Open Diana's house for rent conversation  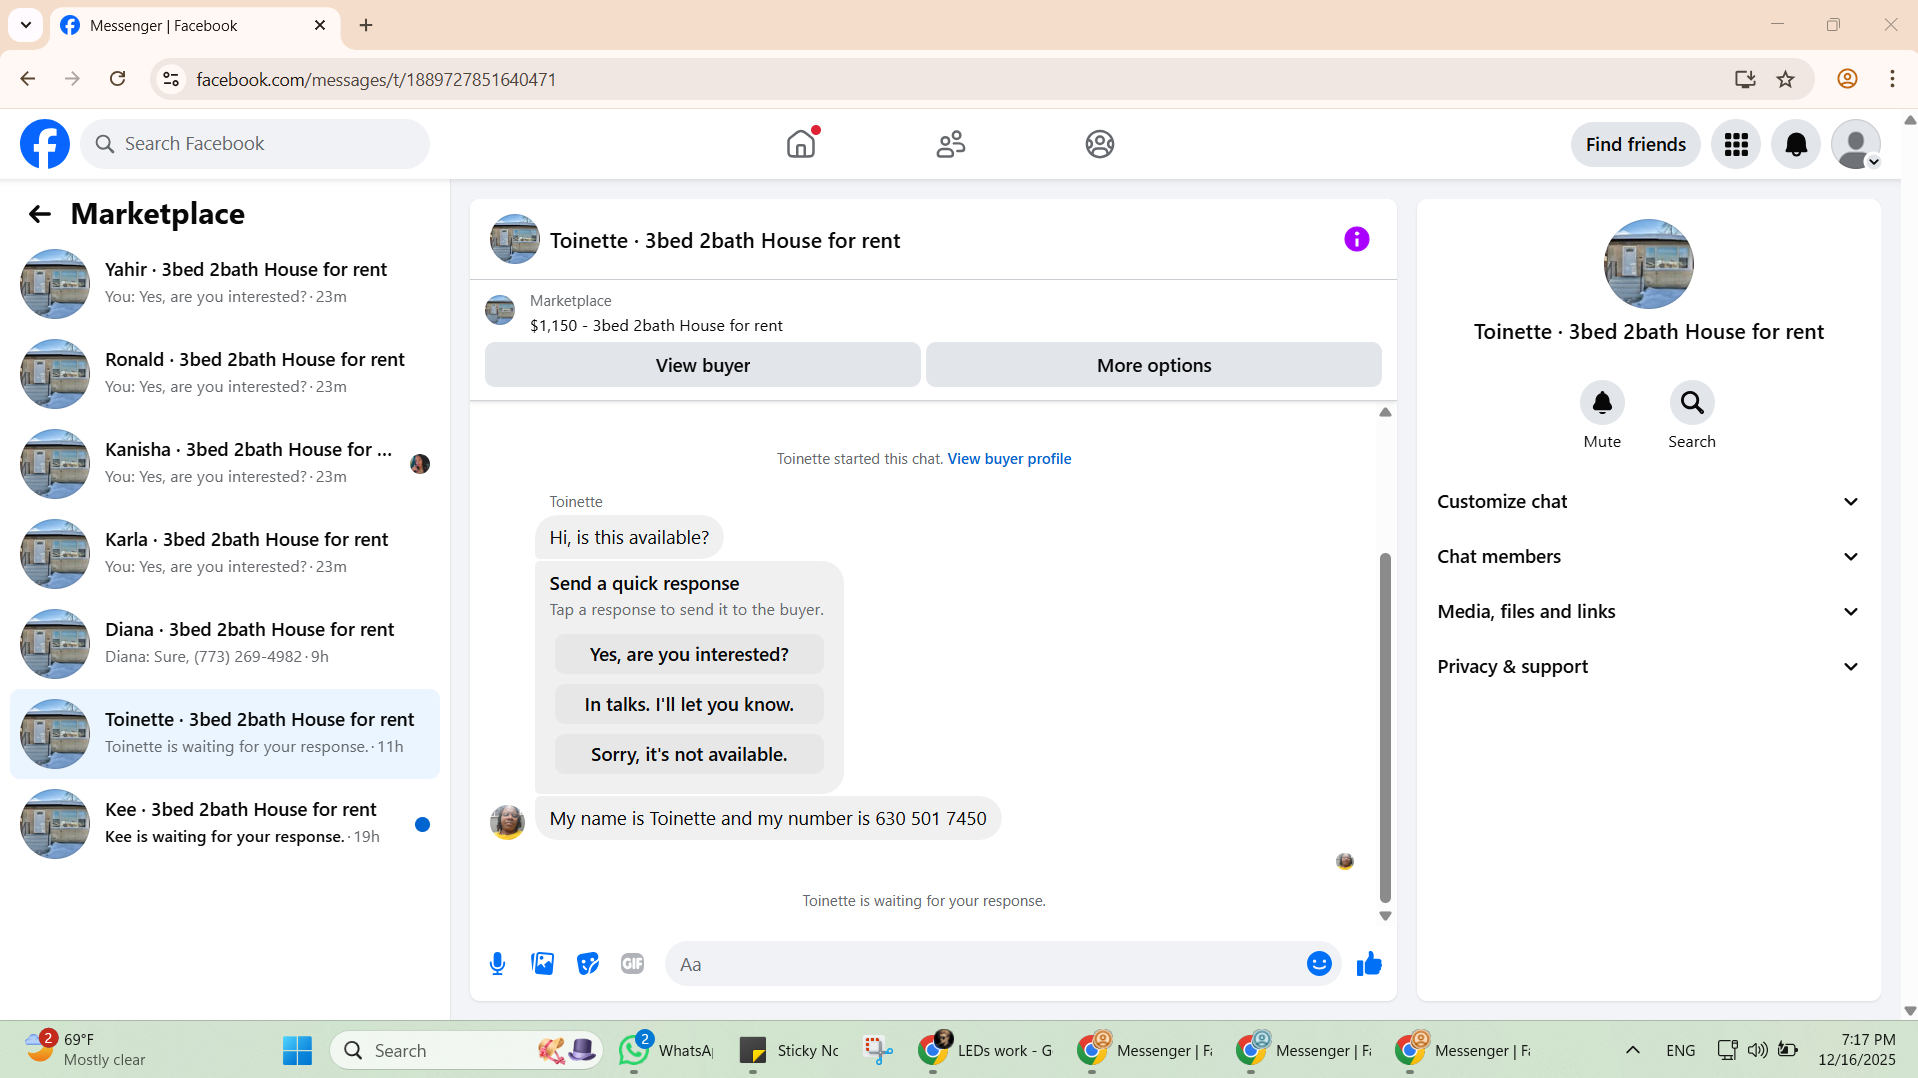coord(225,644)
